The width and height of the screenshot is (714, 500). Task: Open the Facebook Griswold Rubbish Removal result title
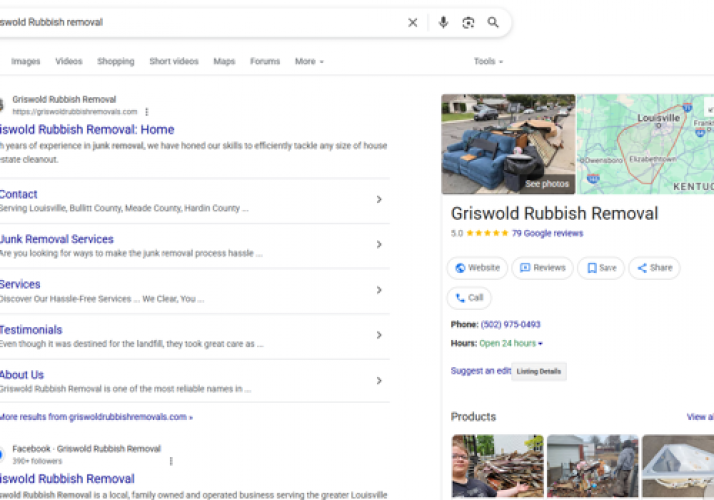click(x=67, y=479)
